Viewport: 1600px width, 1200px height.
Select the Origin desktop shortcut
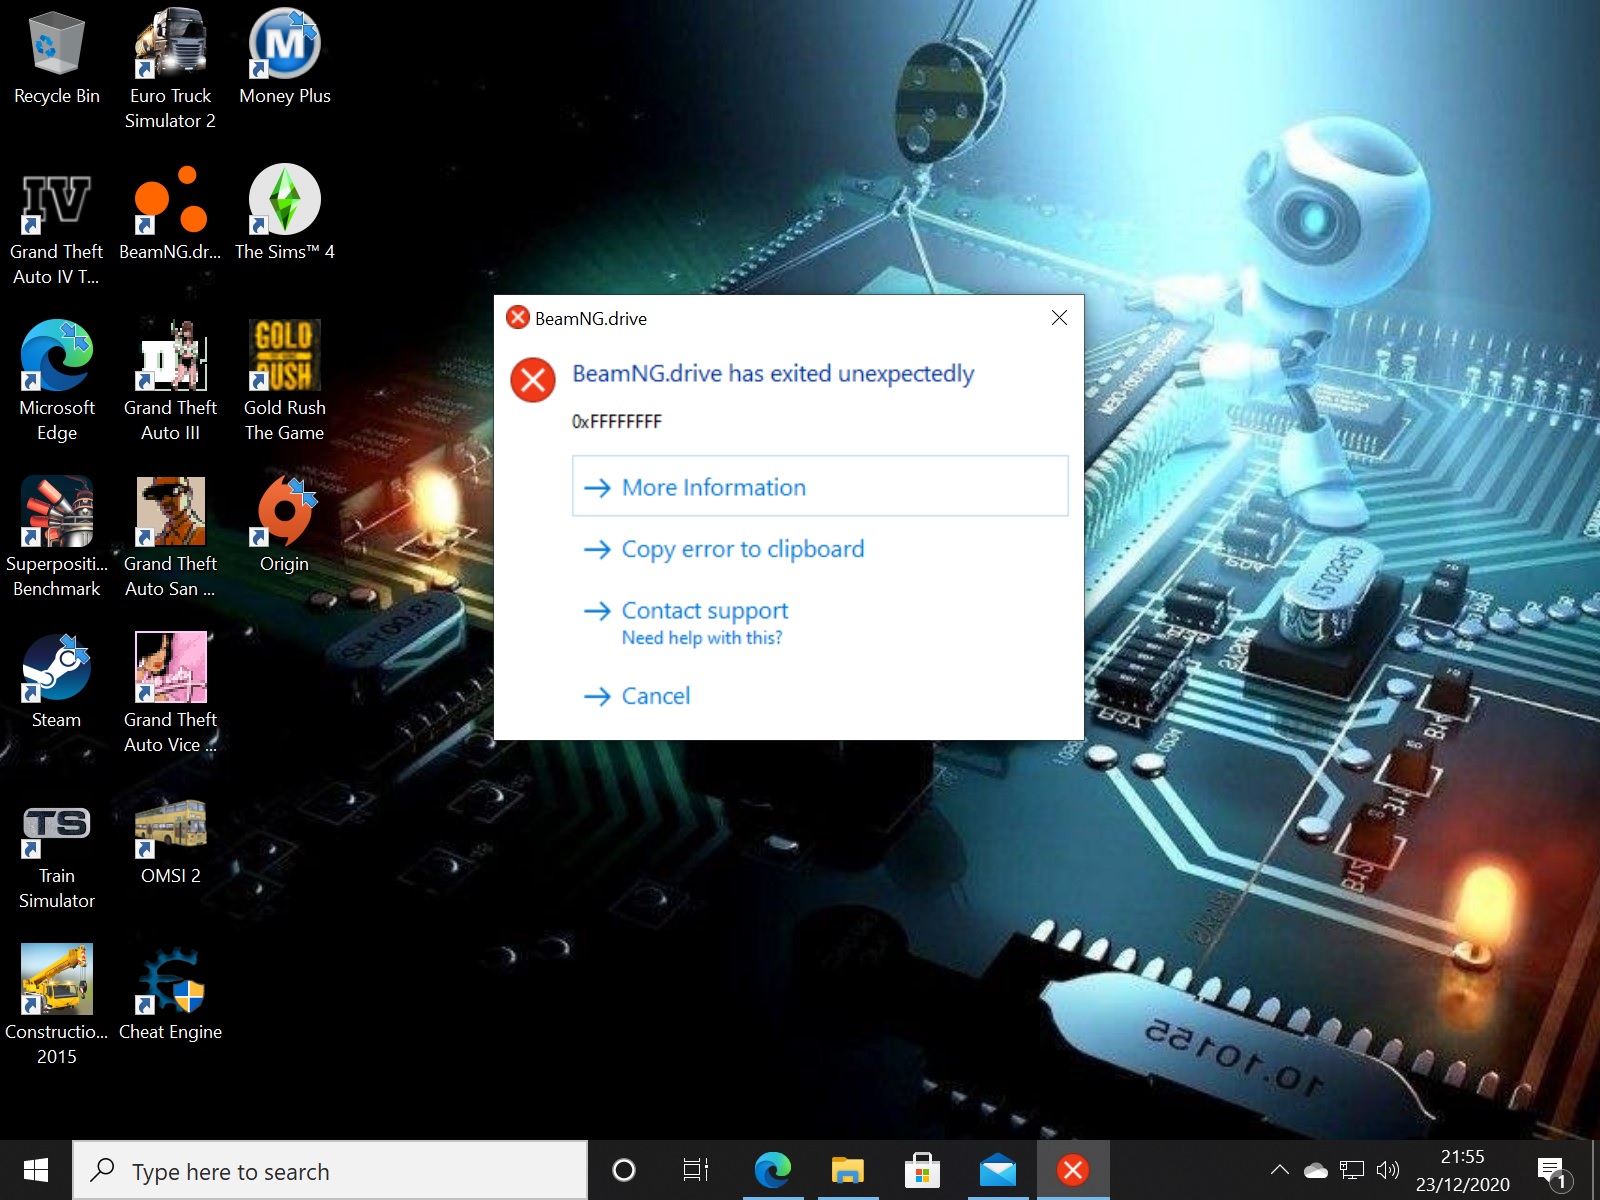285,526
